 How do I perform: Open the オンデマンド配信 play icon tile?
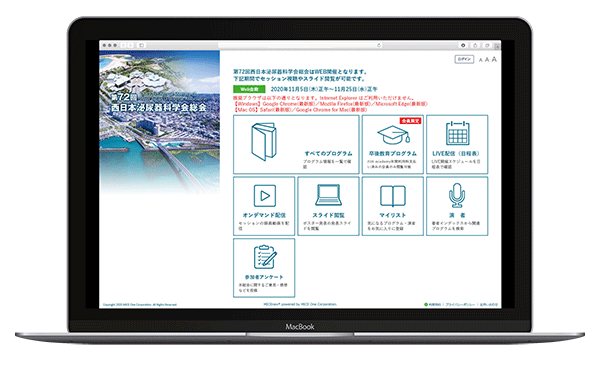pos(264,206)
